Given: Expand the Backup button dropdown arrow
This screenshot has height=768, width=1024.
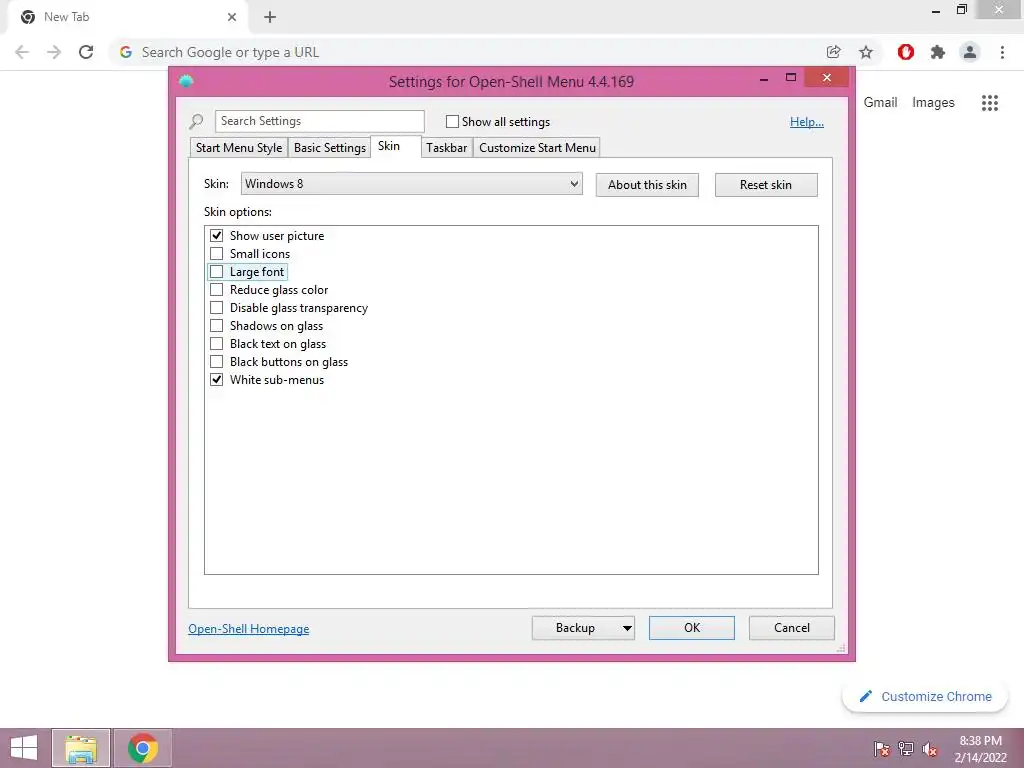Looking at the screenshot, I should tap(627, 628).
